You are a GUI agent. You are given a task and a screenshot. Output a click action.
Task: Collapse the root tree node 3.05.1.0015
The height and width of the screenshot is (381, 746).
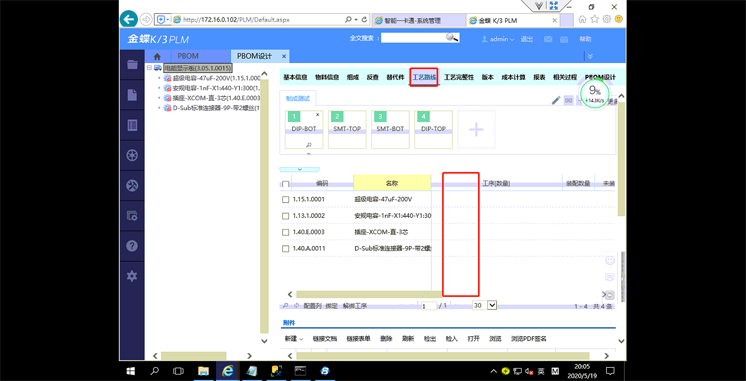click(149, 68)
